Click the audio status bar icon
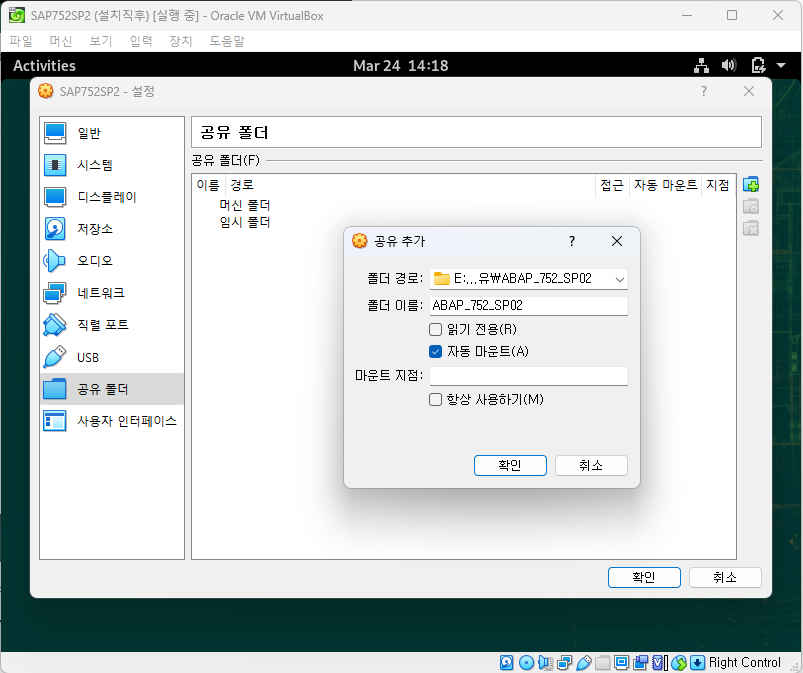The width and height of the screenshot is (803, 673). [x=545, y=662]
